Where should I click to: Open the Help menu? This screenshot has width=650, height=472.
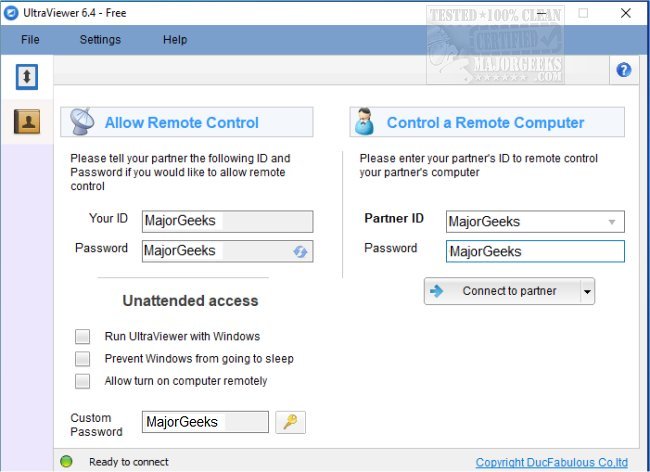pos(175,40)
